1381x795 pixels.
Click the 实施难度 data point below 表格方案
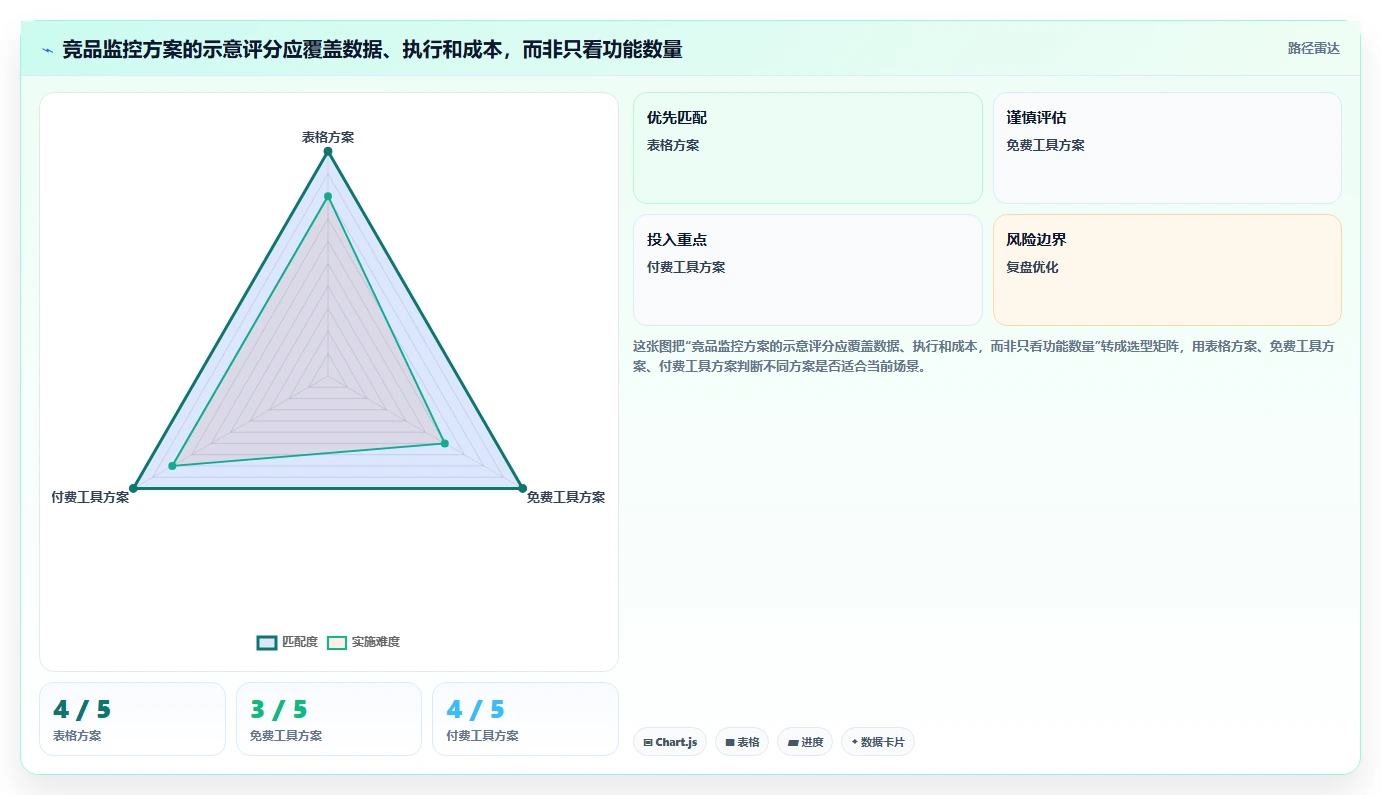point(328,196)
